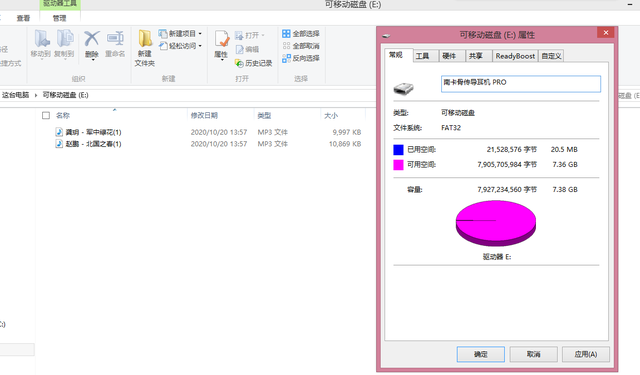This screenshot has width=640, height=375.
Task: Click 可移动磁盘 (E:) breadcrumb in address bar
Action: coord(65,95)
